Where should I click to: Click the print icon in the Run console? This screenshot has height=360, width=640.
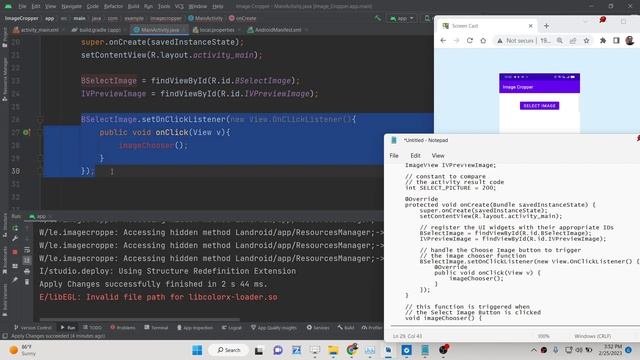pos(27,271)
